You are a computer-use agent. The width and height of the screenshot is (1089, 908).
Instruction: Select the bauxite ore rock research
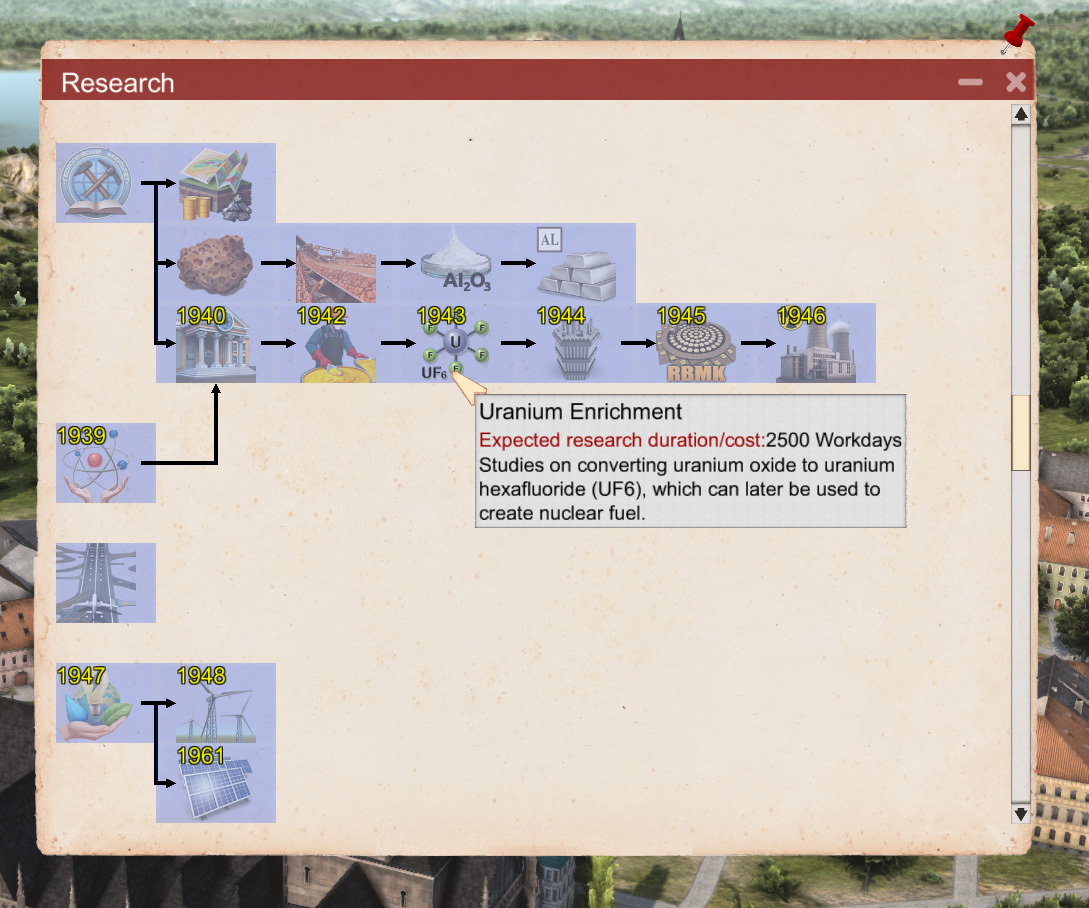[215, 263]
